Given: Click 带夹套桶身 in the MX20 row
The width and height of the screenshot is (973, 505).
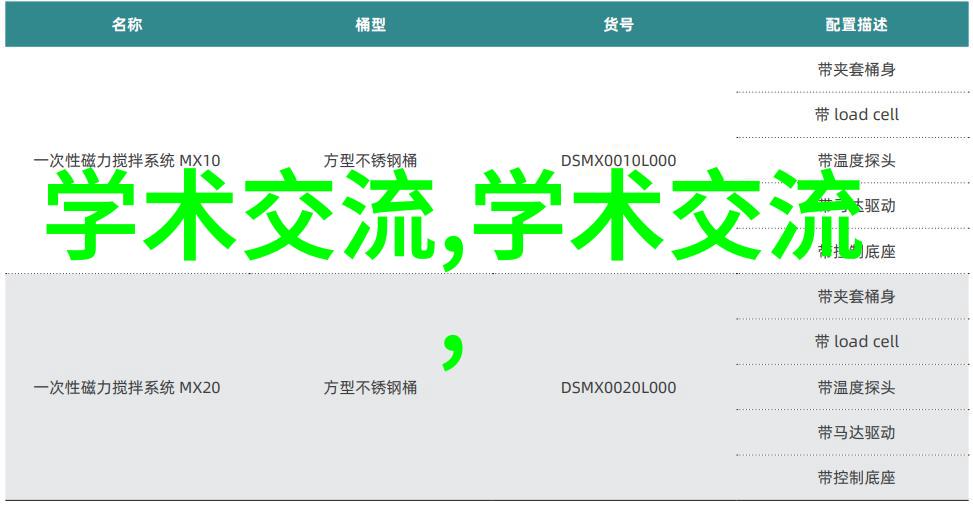Looking at the screenshot, I should point(856,297).
